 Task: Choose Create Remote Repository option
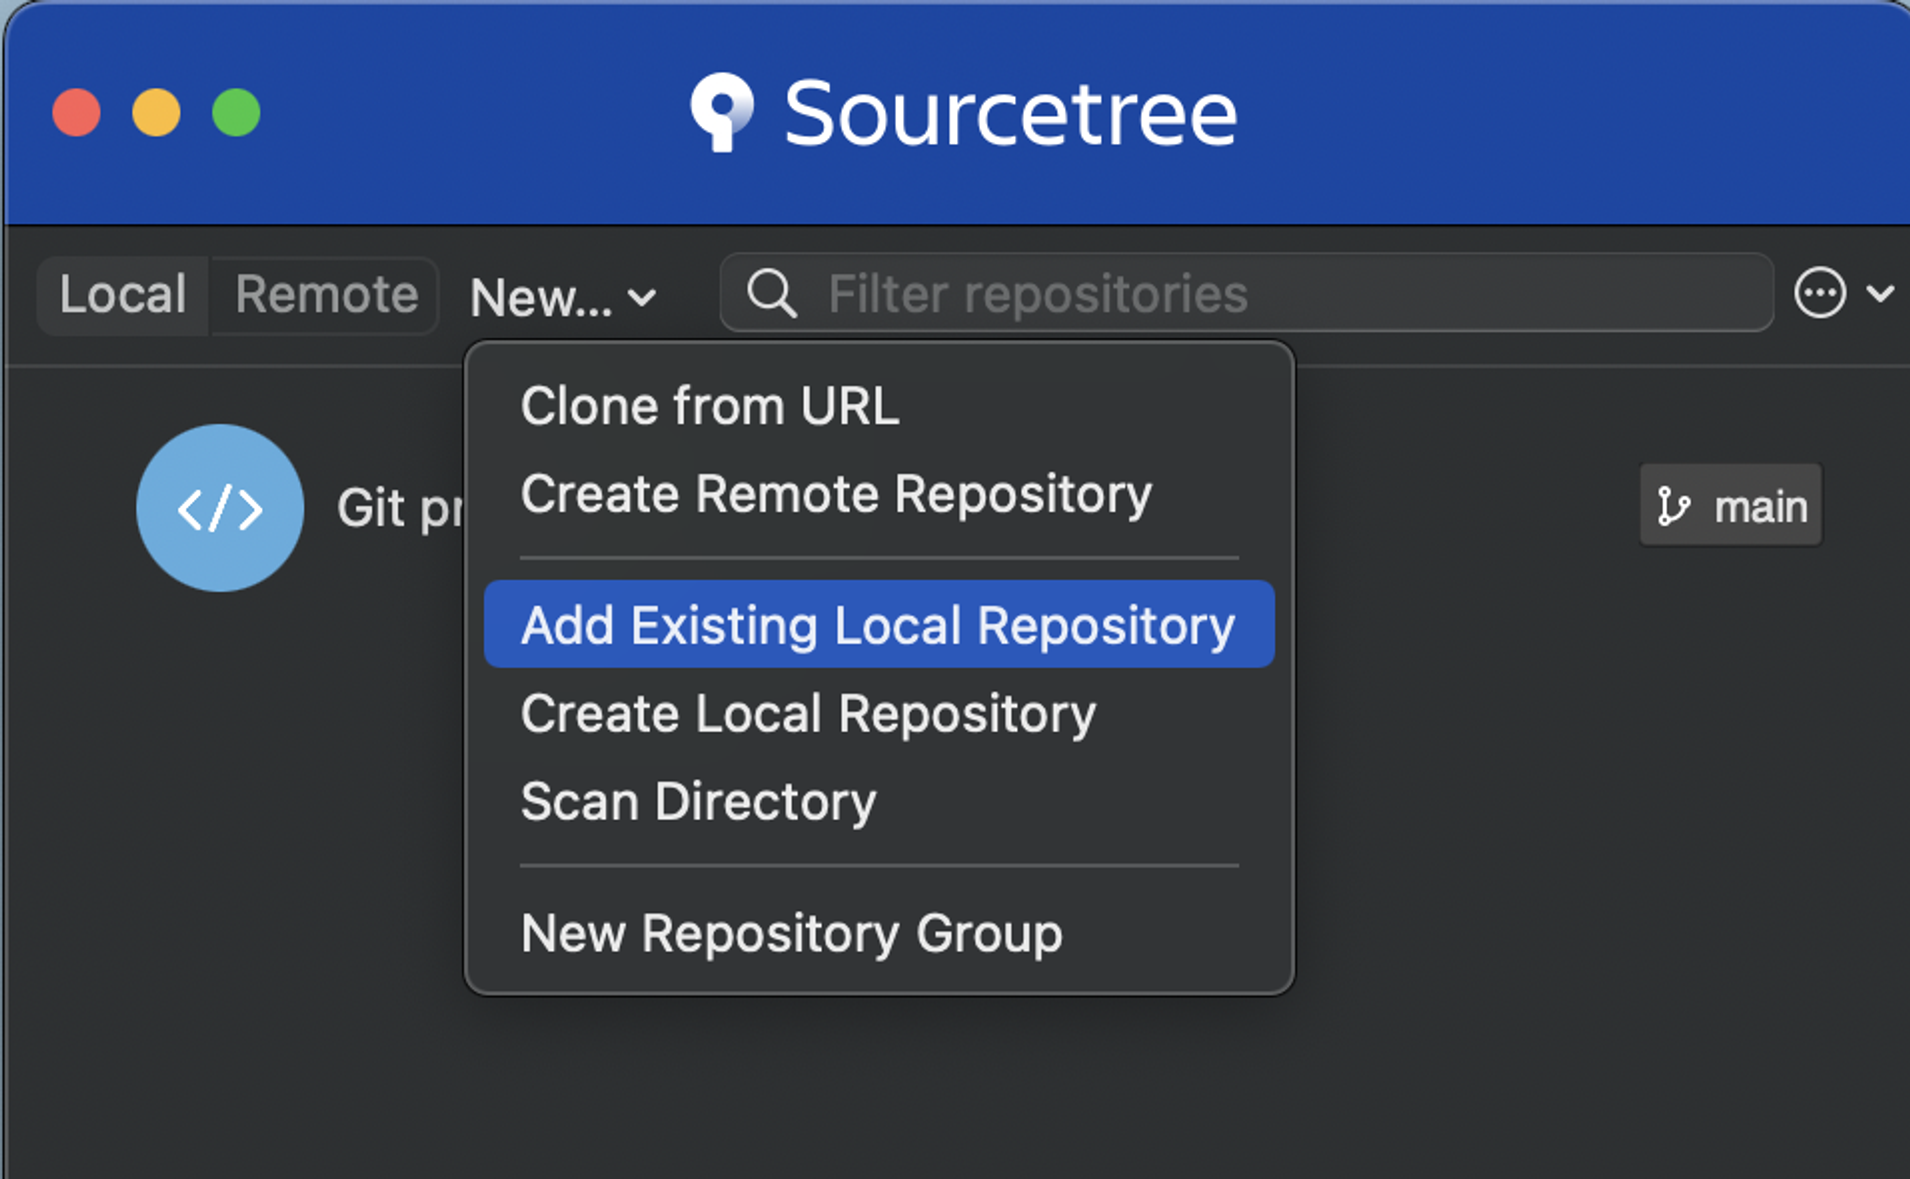879,494
